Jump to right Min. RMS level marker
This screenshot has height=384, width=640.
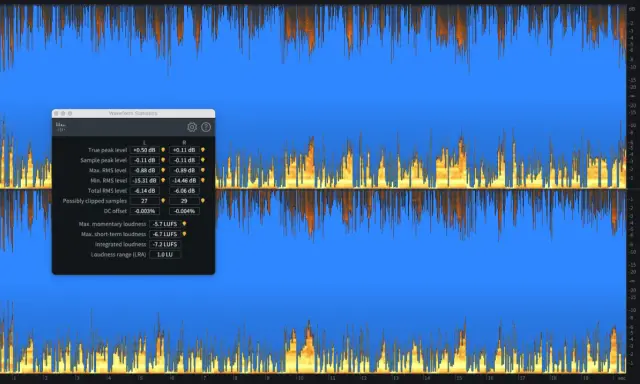[202, 180]
